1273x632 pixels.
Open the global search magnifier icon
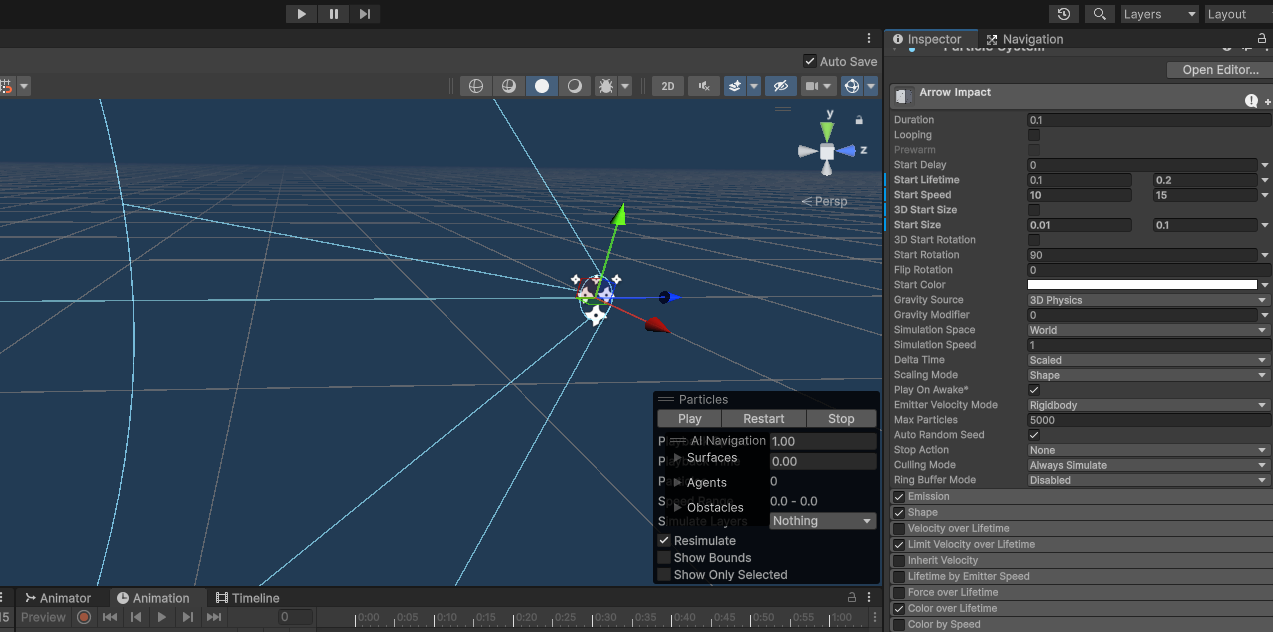click(1100, 14)
